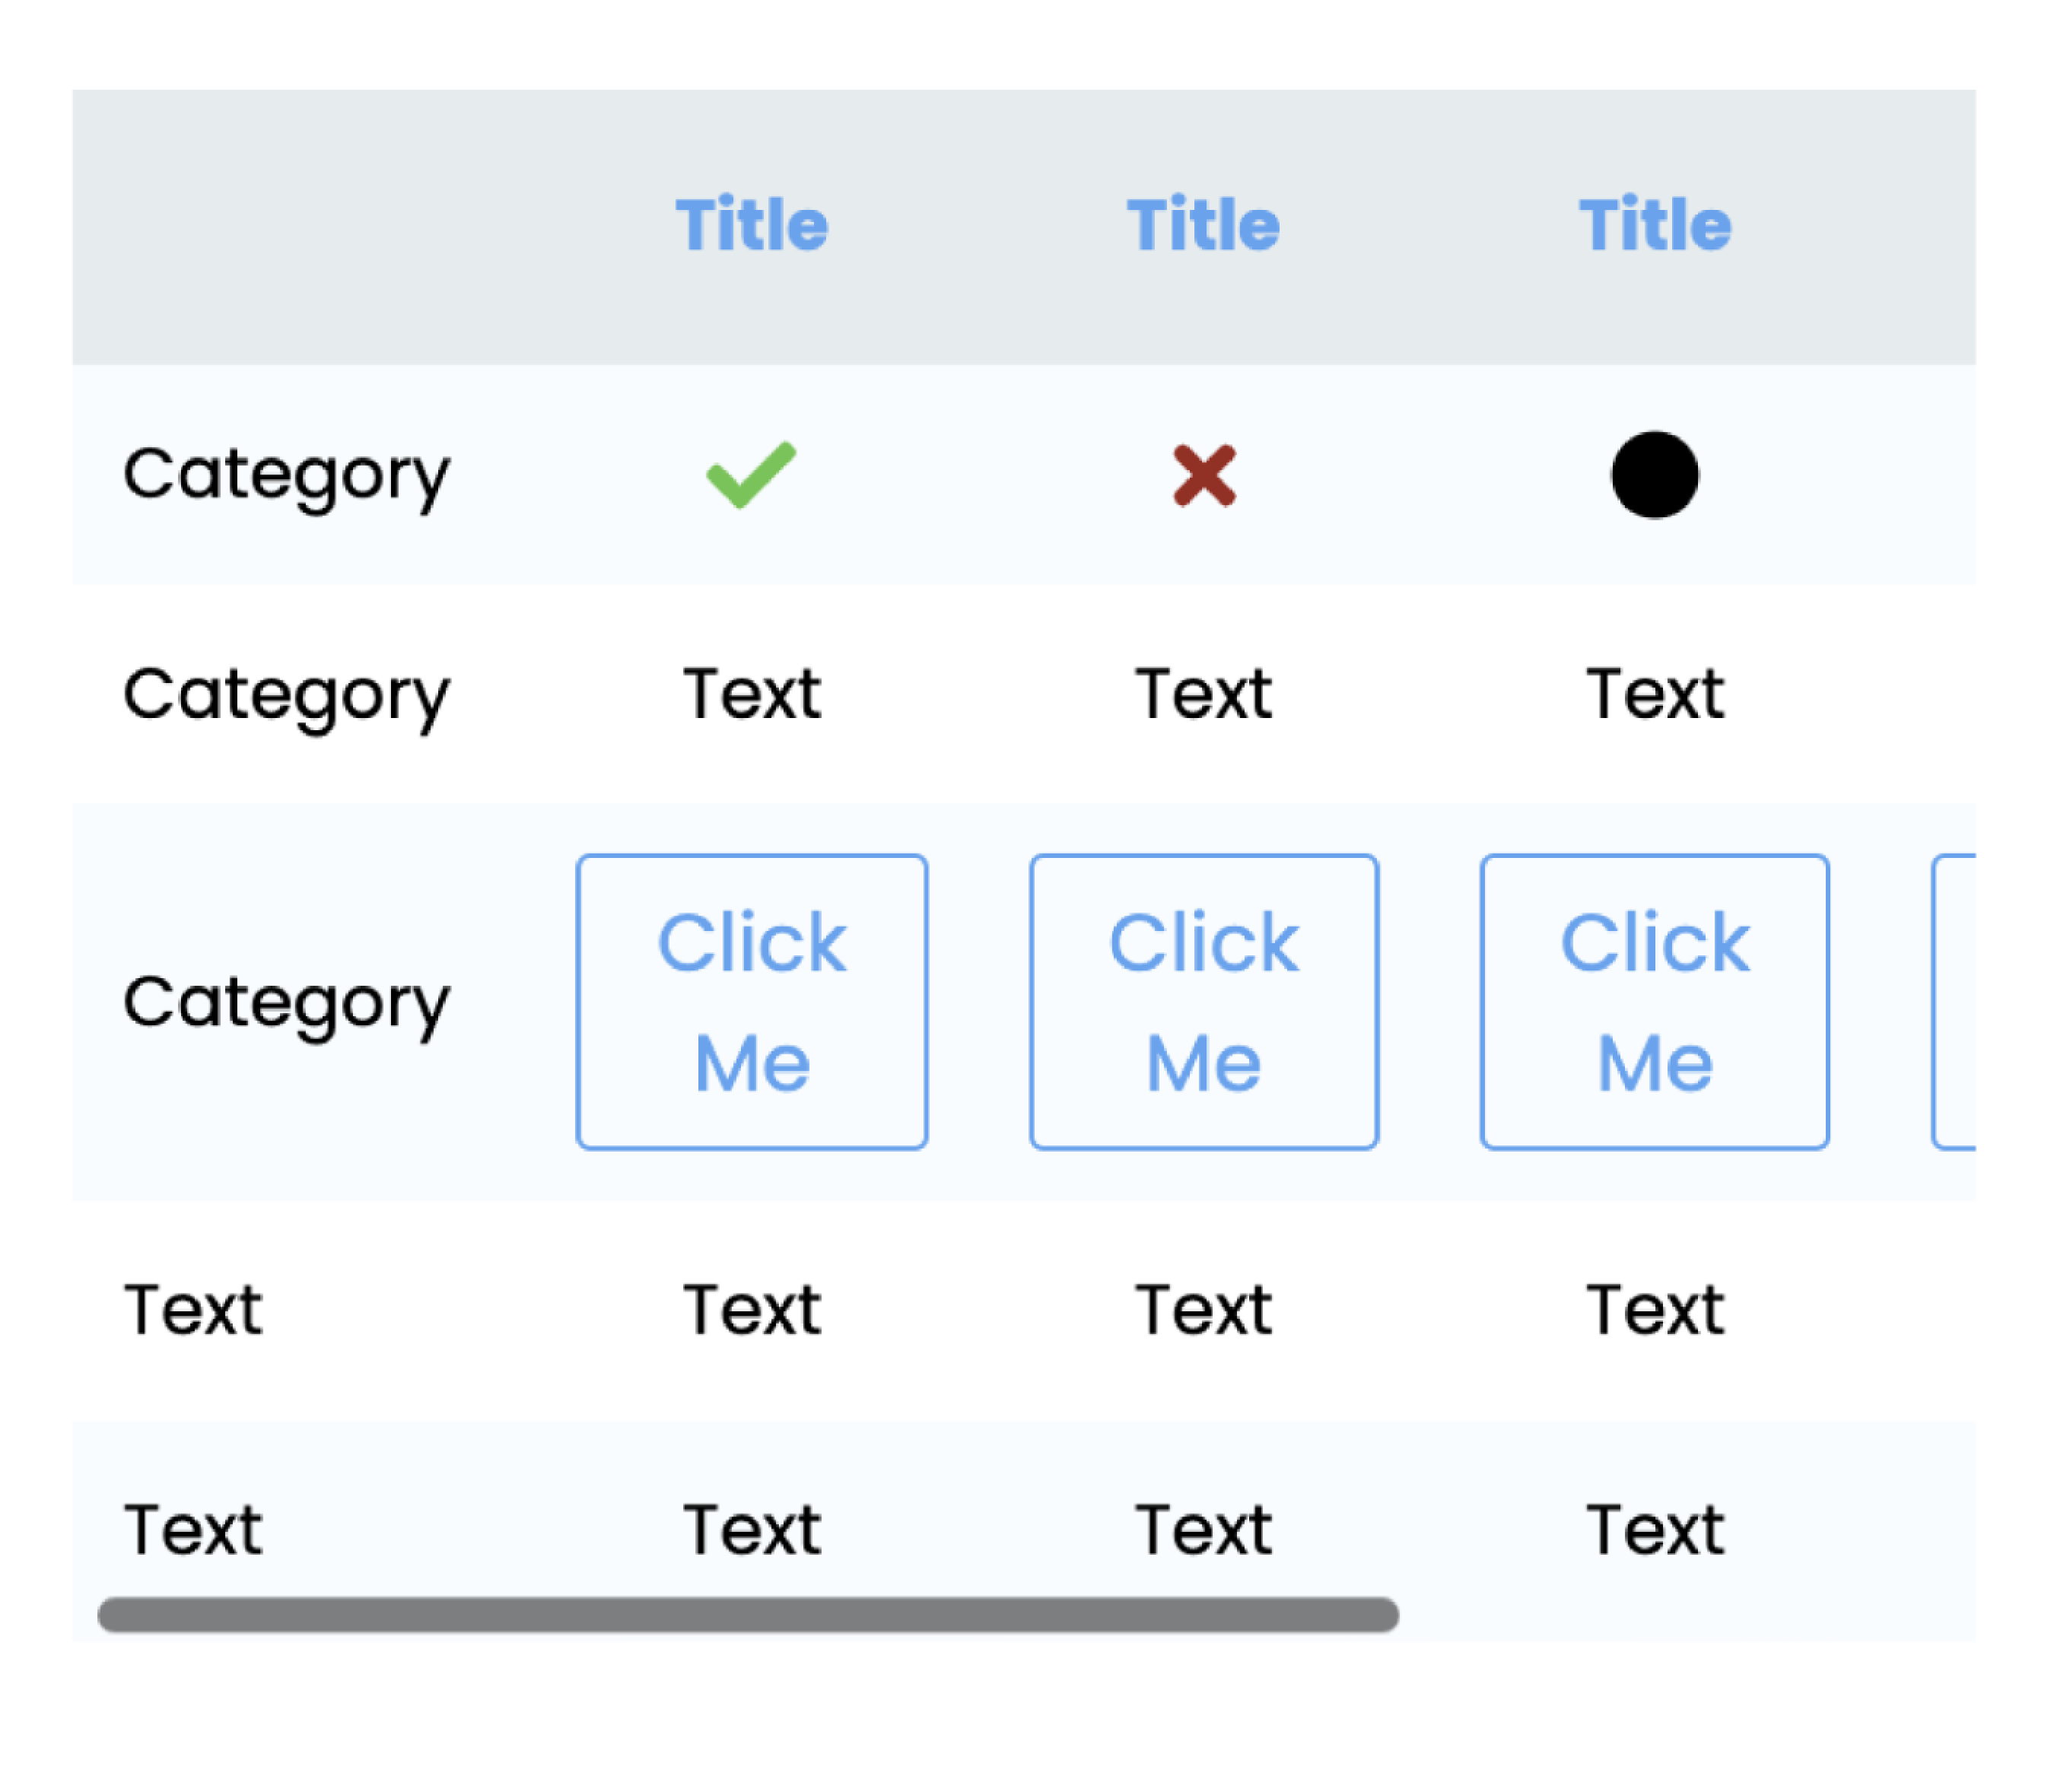The height and width of the screenshot is (1792, 2054).
Task: Click the green checkmark icon
Action: tap(751, 475)
